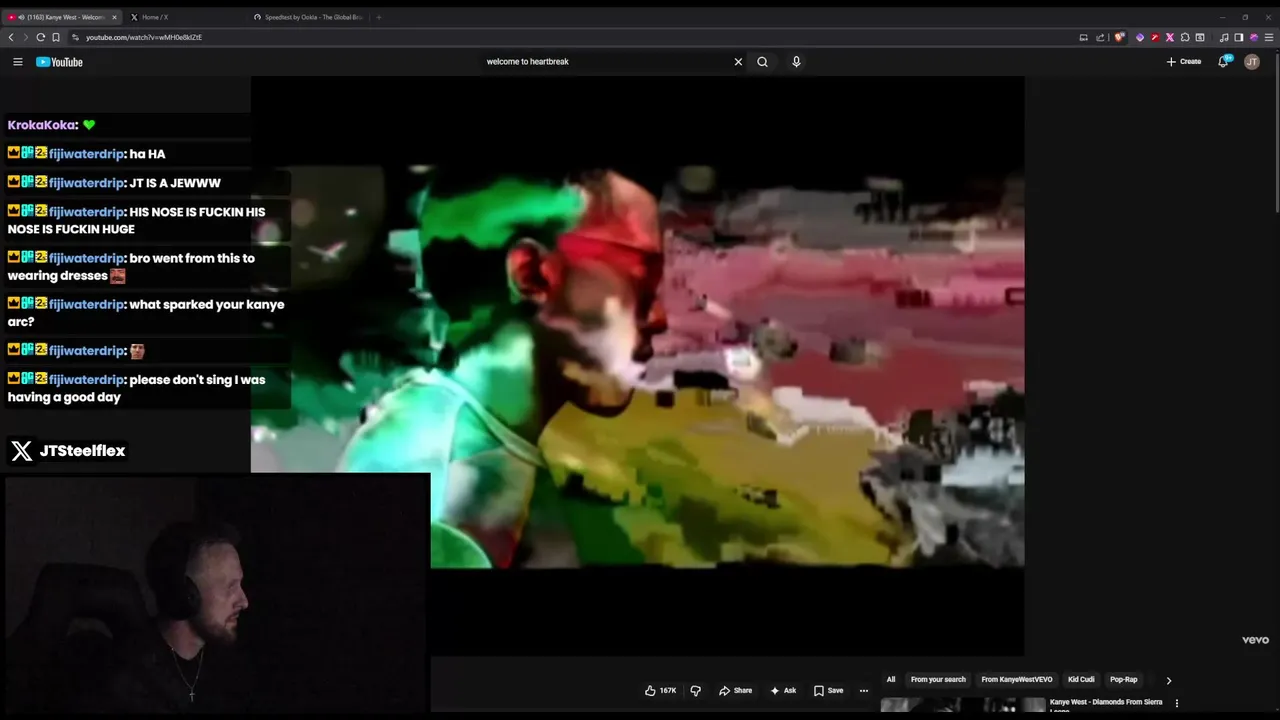Open the pink X extension icon

[1170, 37]
